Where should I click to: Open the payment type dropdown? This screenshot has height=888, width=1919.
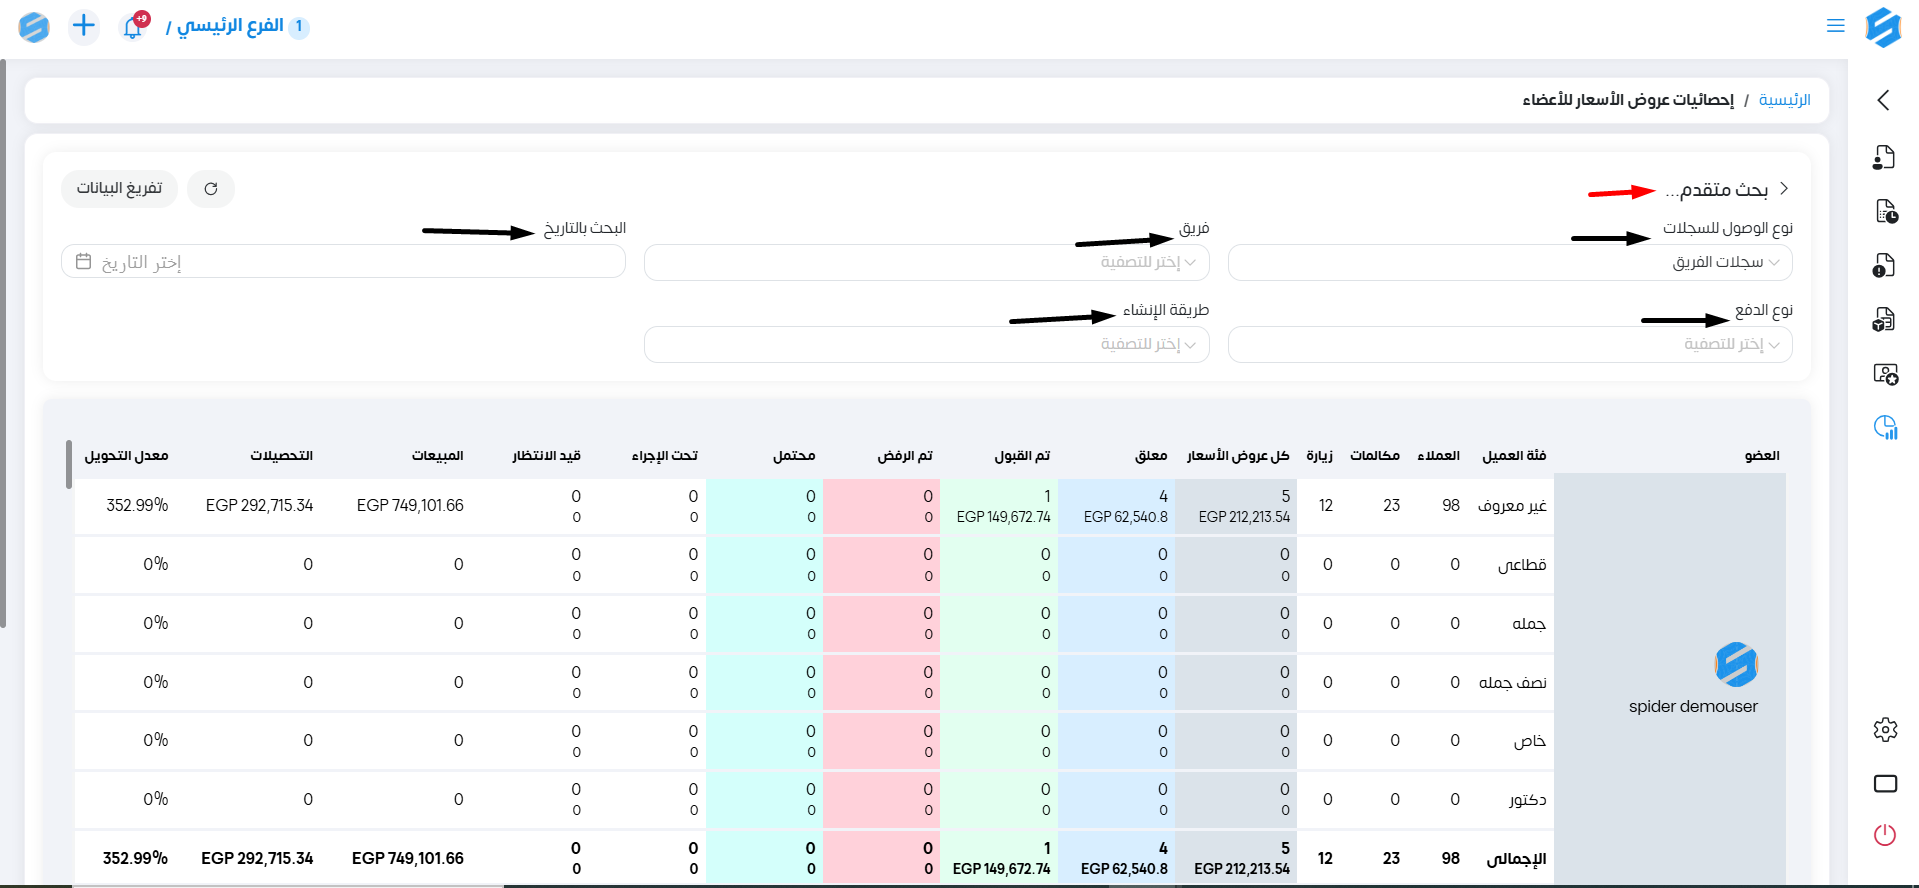tap(1509, 345)
